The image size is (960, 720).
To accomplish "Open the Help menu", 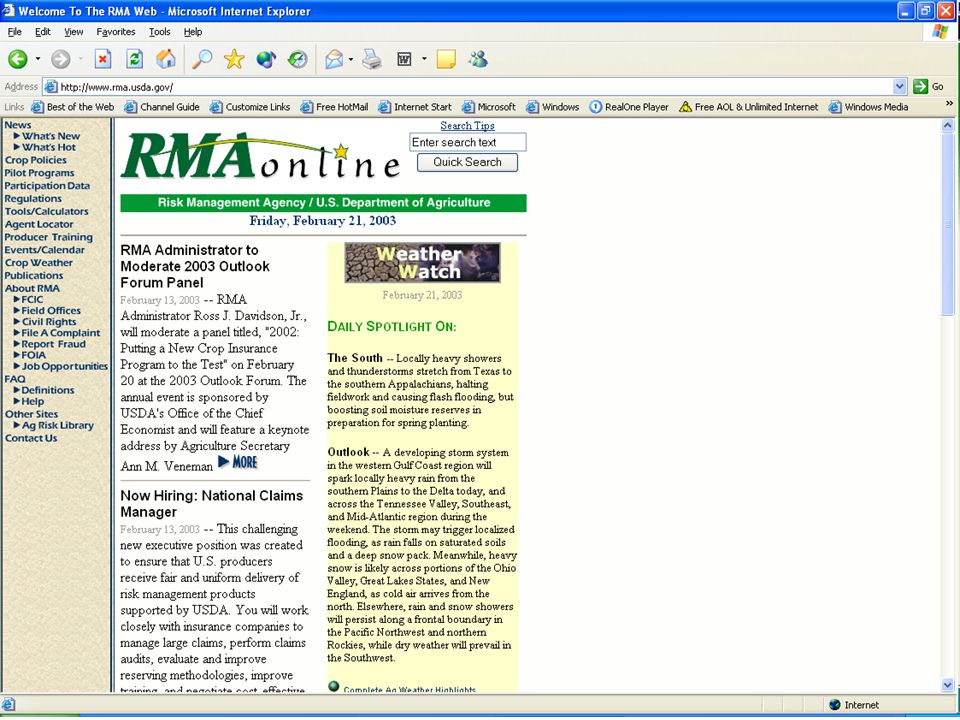I will click(x=193, y=32).
